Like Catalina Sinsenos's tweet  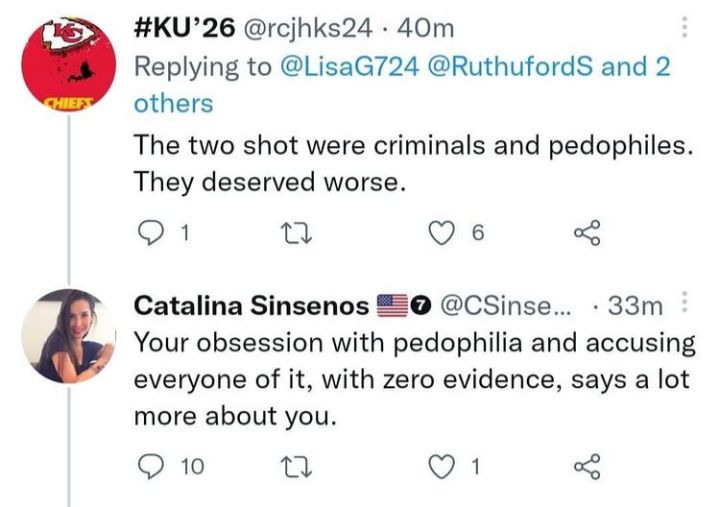click(441, 464)
